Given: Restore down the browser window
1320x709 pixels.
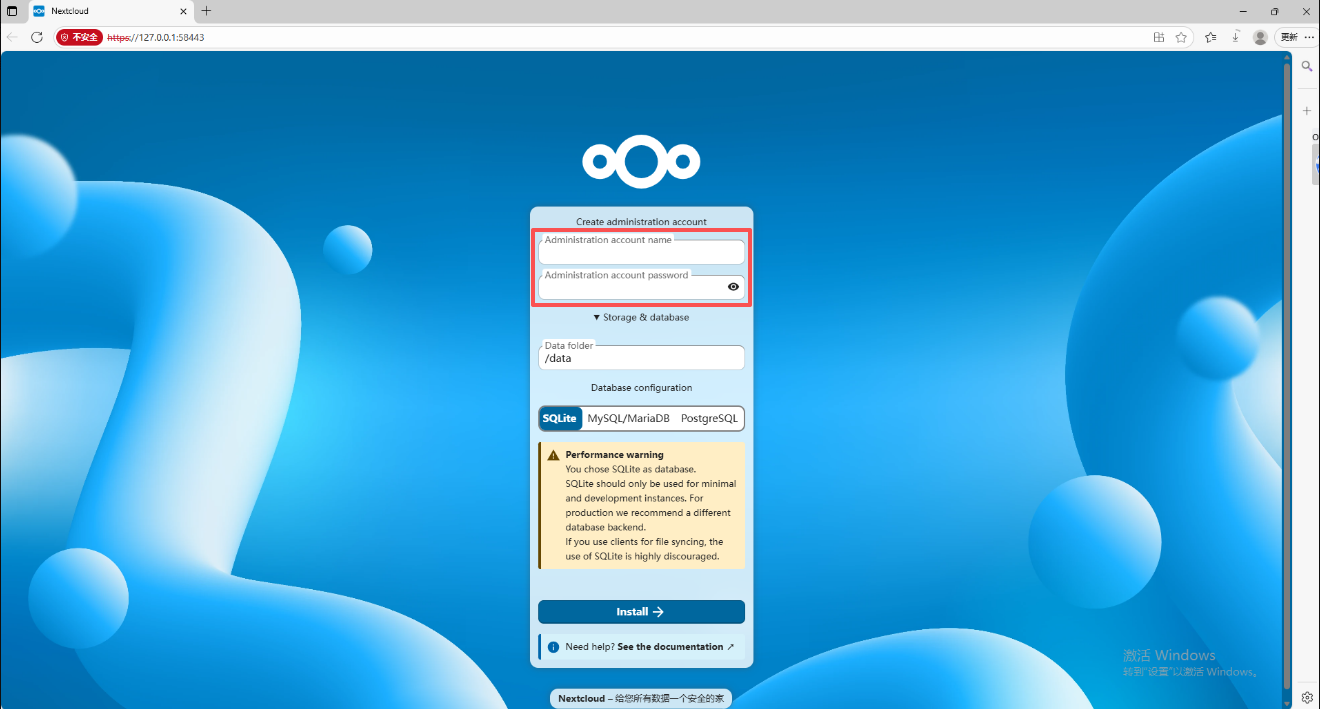Looking at the screenshot, I should 1274,11.
